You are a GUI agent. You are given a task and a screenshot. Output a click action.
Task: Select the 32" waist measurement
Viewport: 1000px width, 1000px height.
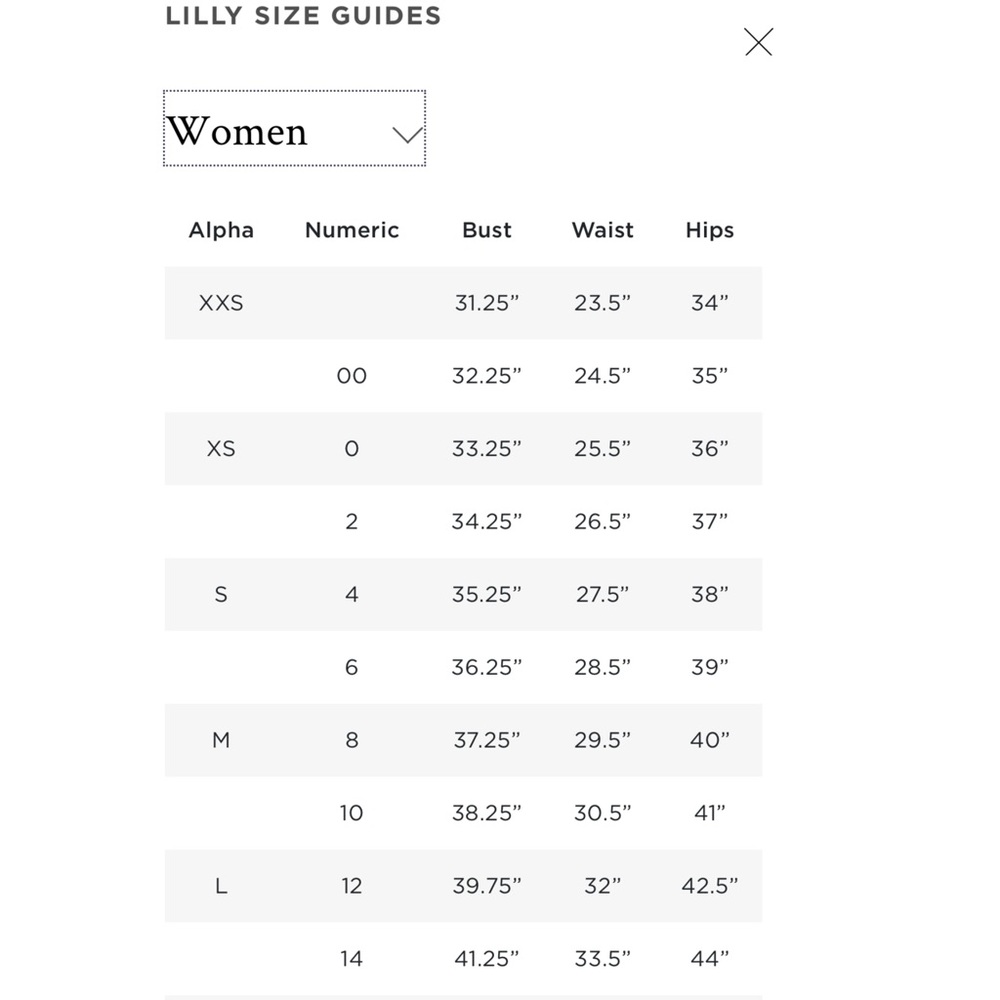(x=603, y=886)
